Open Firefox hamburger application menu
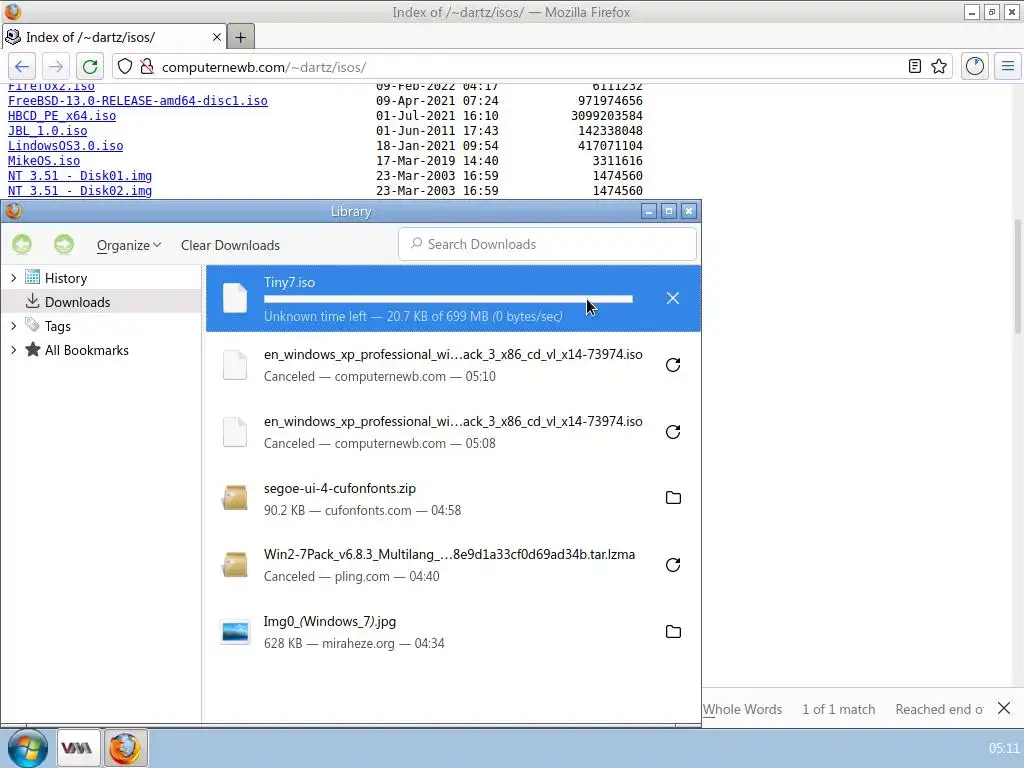Screen dimensions: 1024x768 tap(1008, 66)
